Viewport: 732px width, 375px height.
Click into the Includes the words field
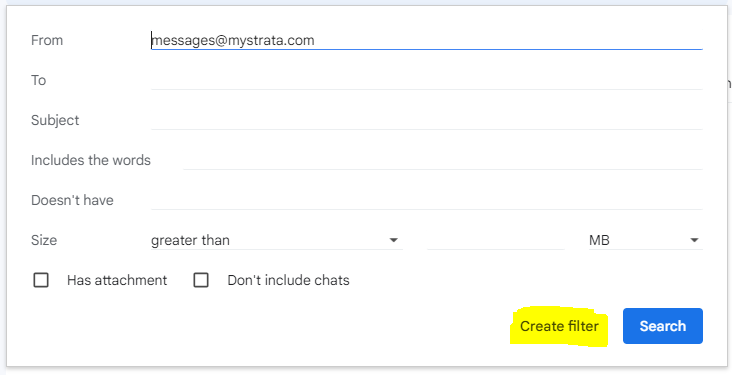[443, 160]
